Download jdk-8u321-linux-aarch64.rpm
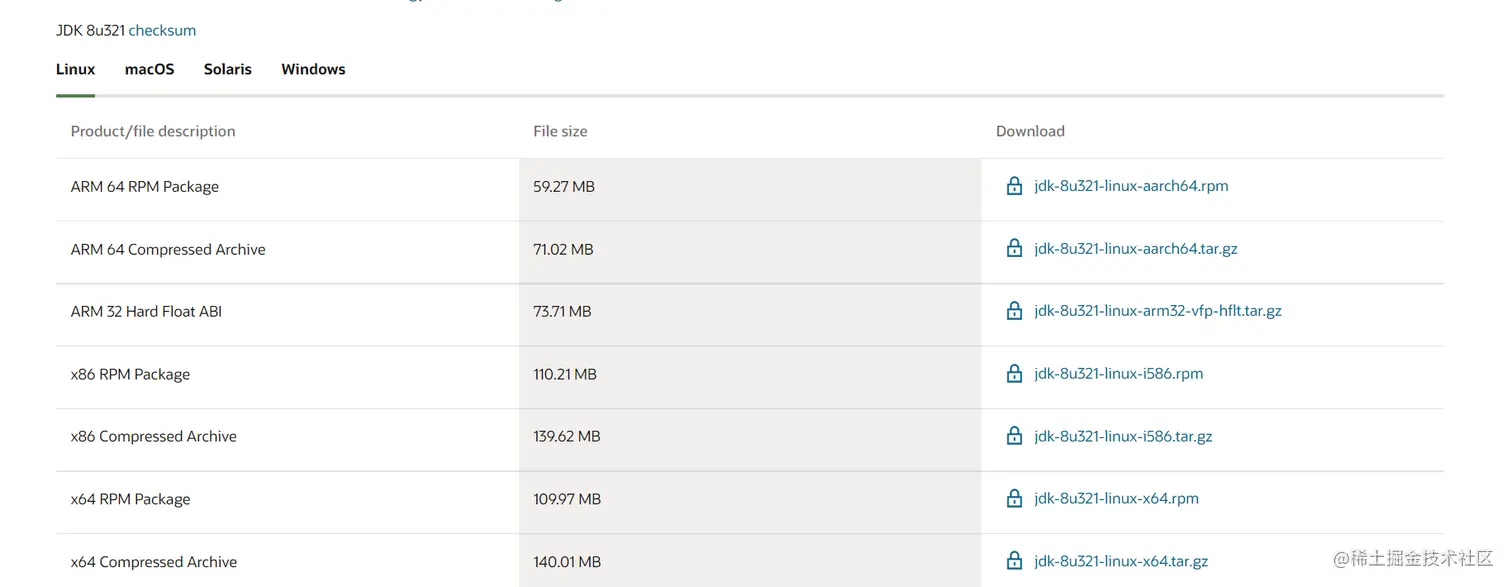The height and width of the screenshot is (587, 1512). click(x=1131, y=186)
